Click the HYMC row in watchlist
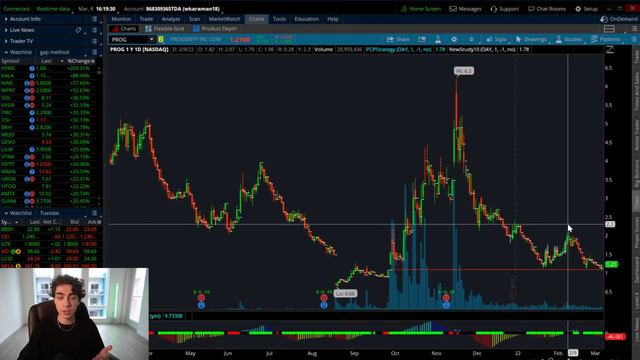The width and height of the screenshot is (640, 360). [x=48, y=68]
